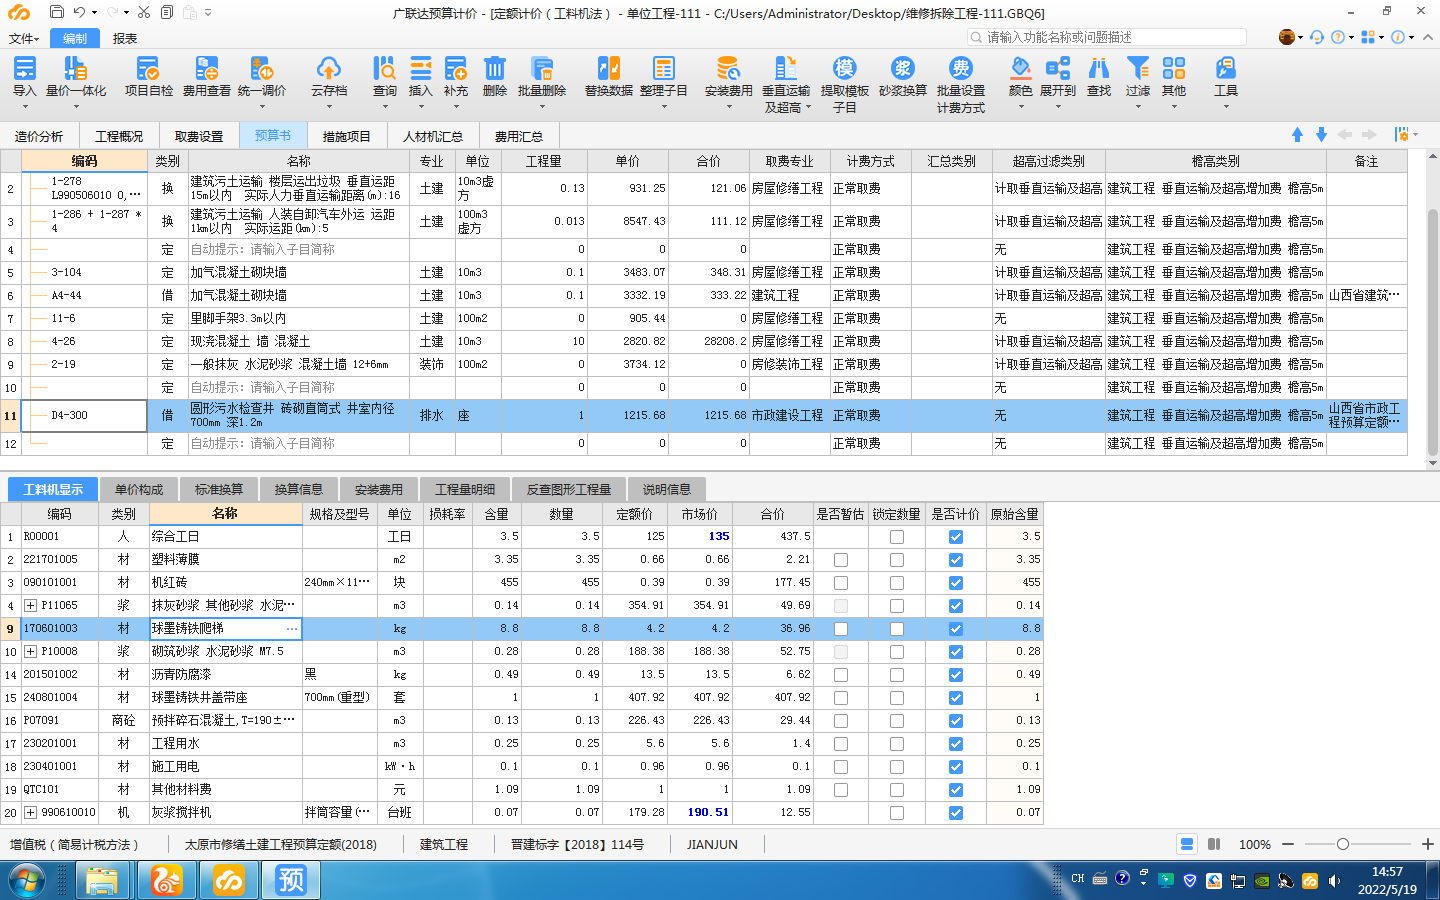Toggle 是否计价 checkbox for 综合工日
1440x900 pixels.
(x=956, y=537)
